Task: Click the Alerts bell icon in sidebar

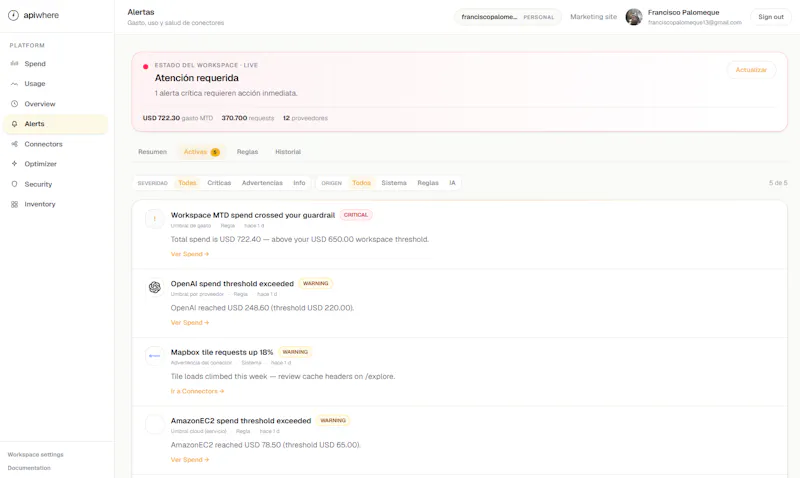Action: click(x=14, y=124)
